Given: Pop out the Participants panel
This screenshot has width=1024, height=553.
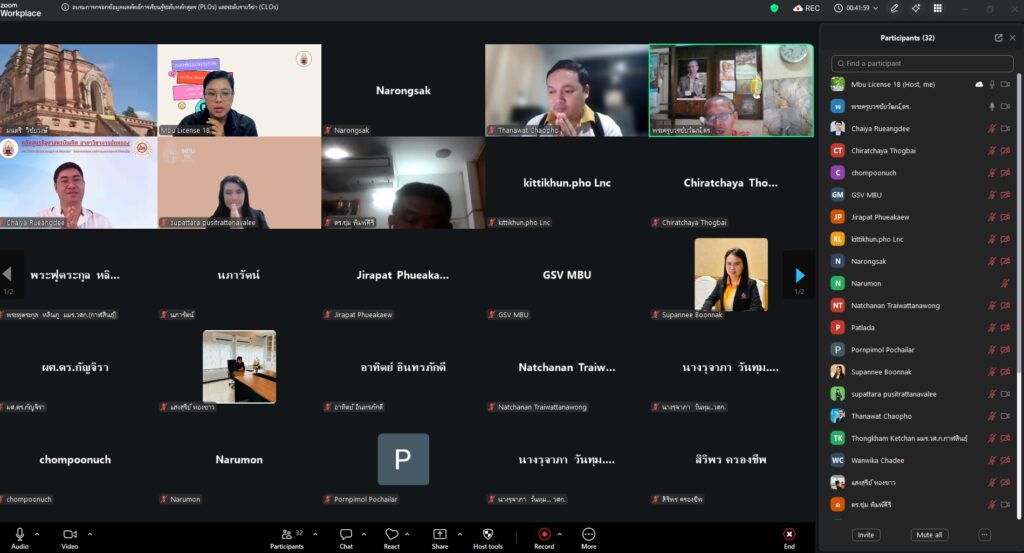Looking at the screenshot, I should tap(998, 38).
